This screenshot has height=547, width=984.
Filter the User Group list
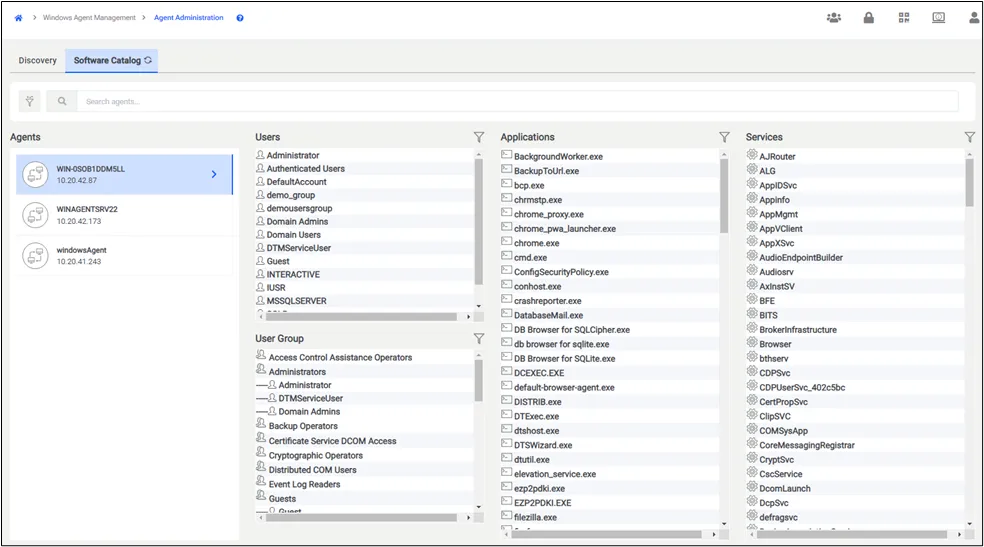pyautogui.click(x=479, y=339)
